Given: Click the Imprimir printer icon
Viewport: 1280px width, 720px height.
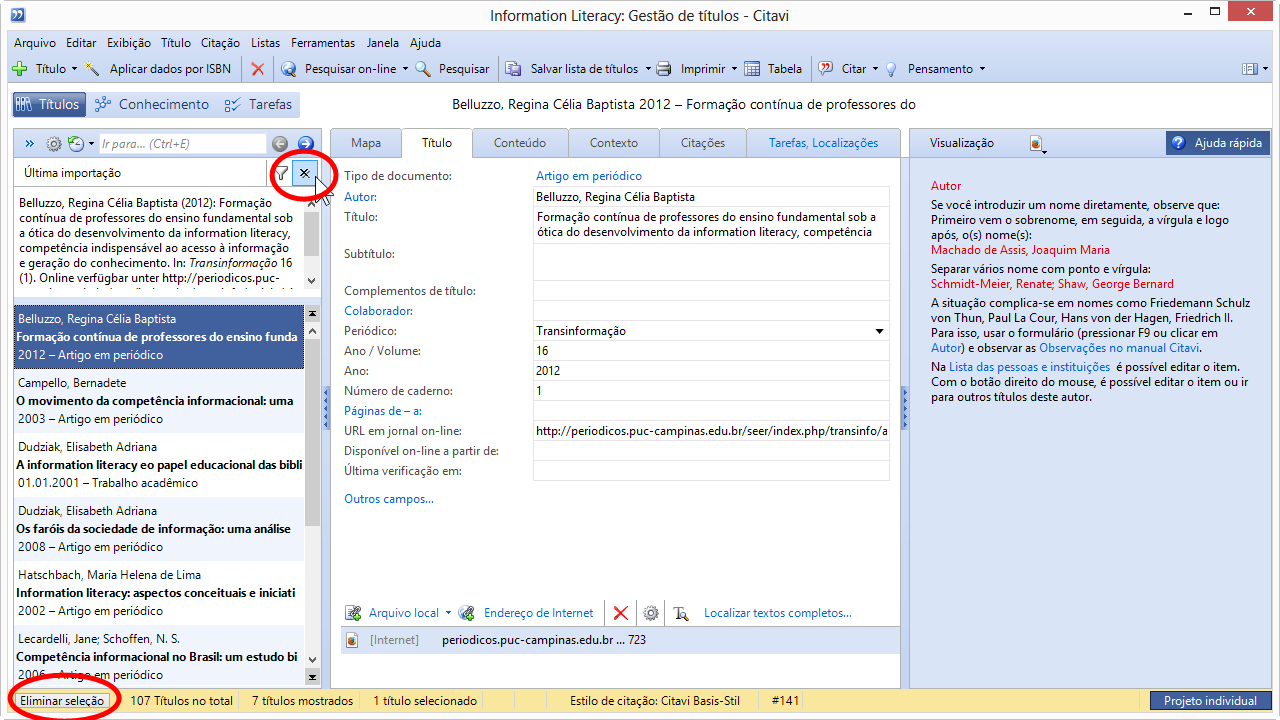Looking at the screenshot, I should pyautogui.click(x=664, y=69).
